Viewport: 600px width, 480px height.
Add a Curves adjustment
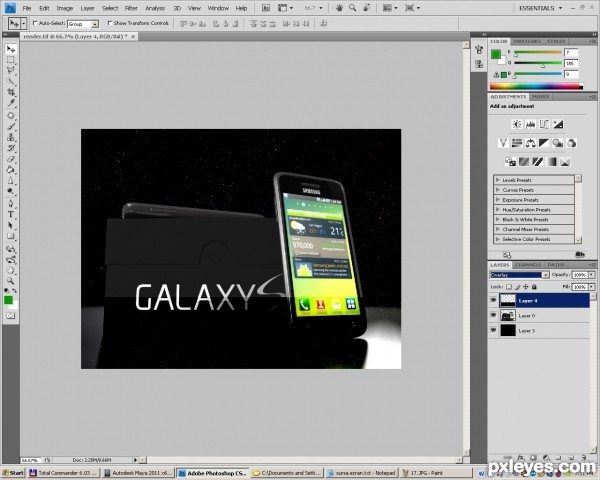tap(544, 124)
